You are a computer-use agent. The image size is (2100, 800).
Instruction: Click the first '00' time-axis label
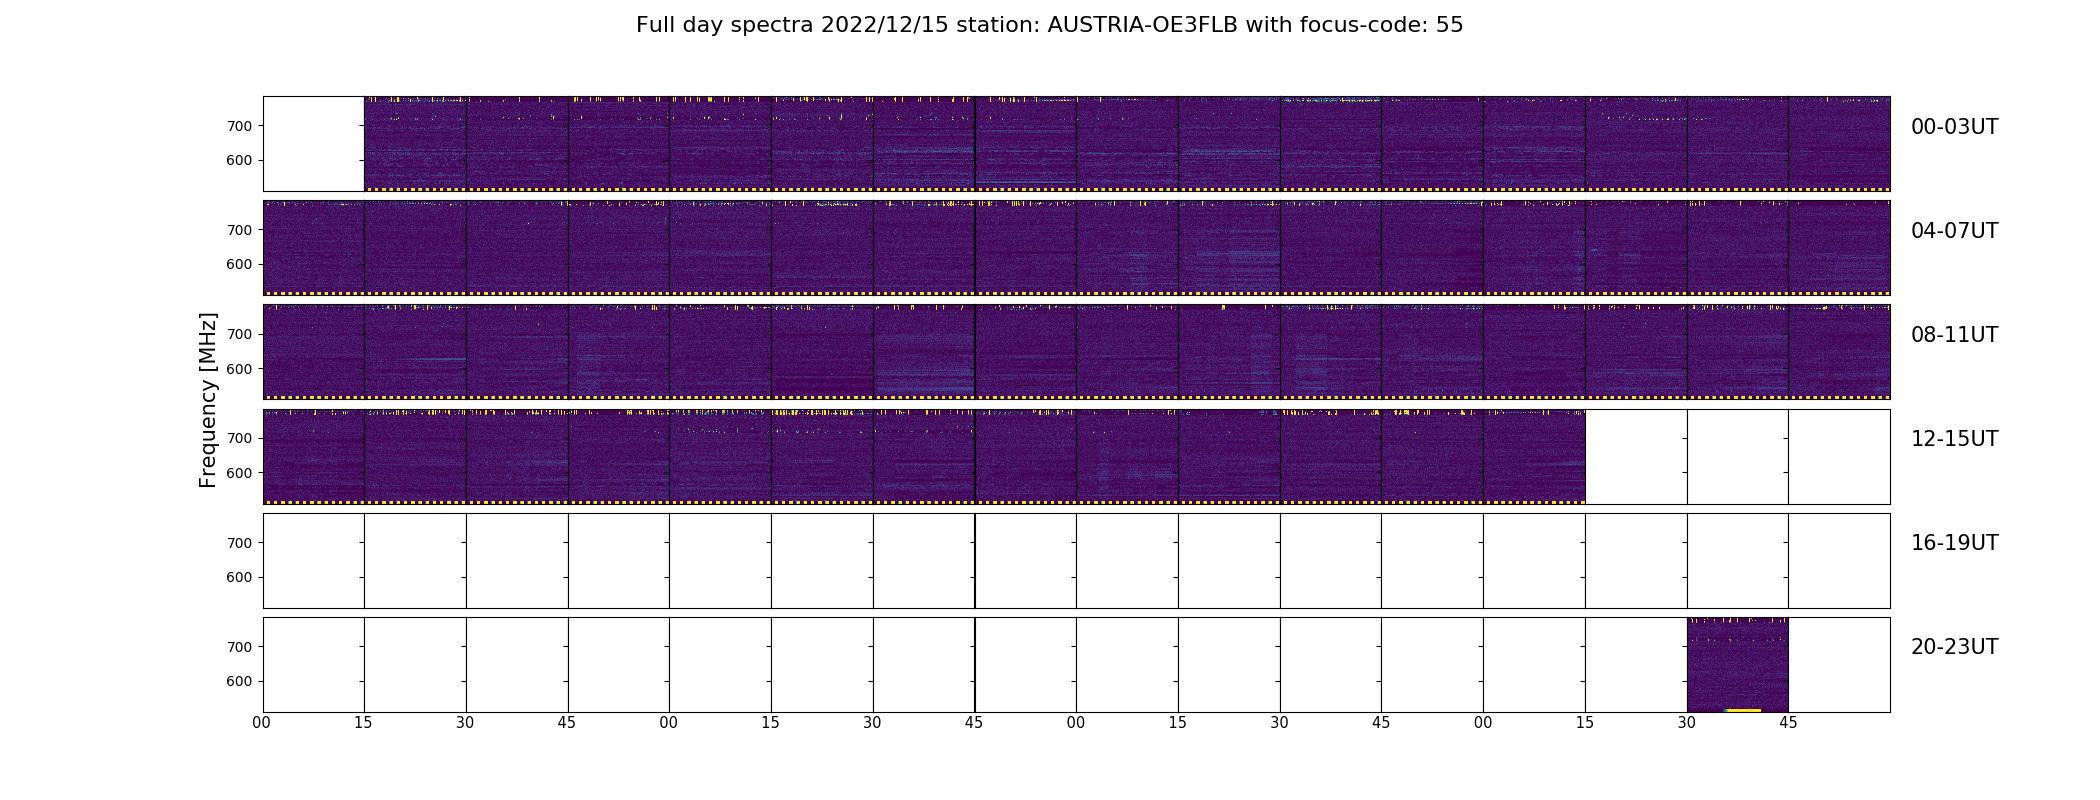[262, 723]
